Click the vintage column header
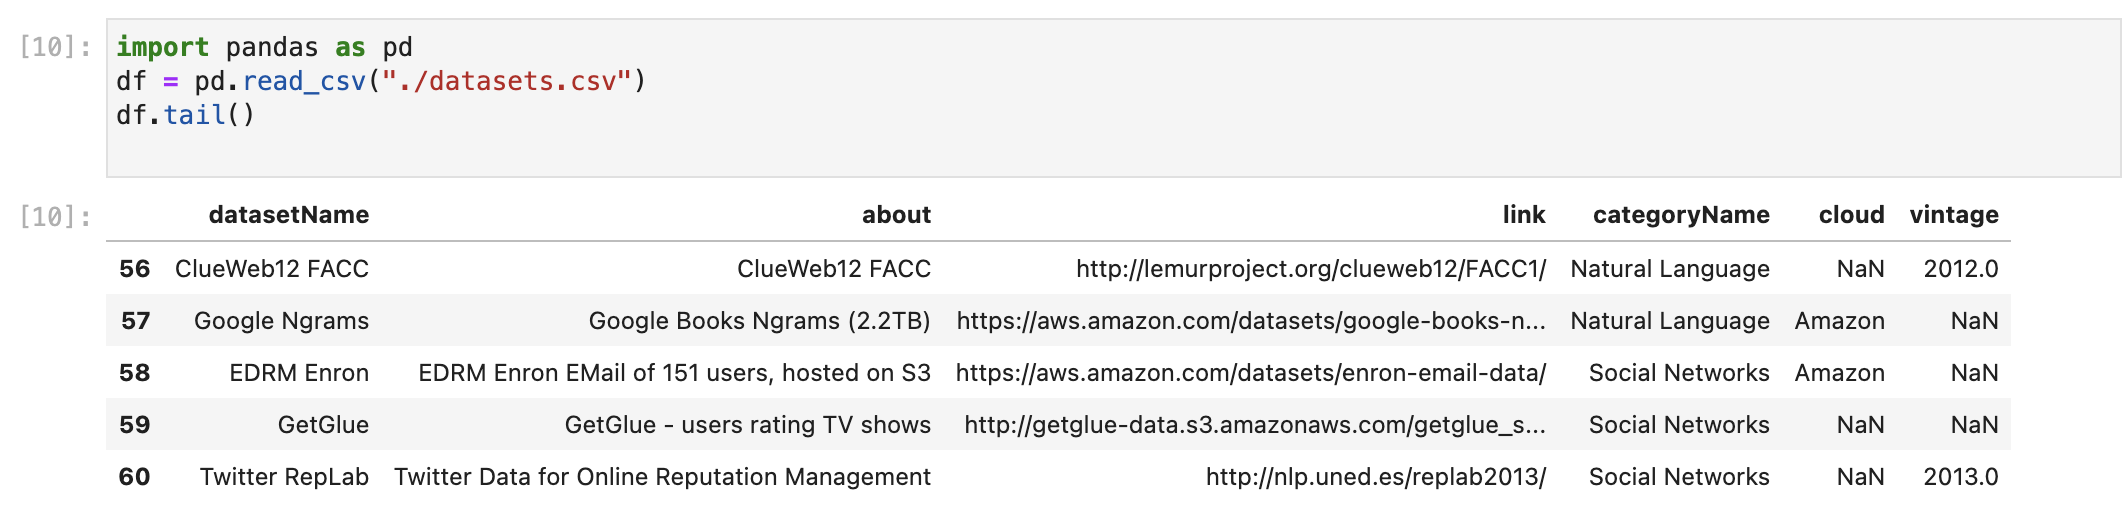The image size is (2128, 520). pos(1954,215)
